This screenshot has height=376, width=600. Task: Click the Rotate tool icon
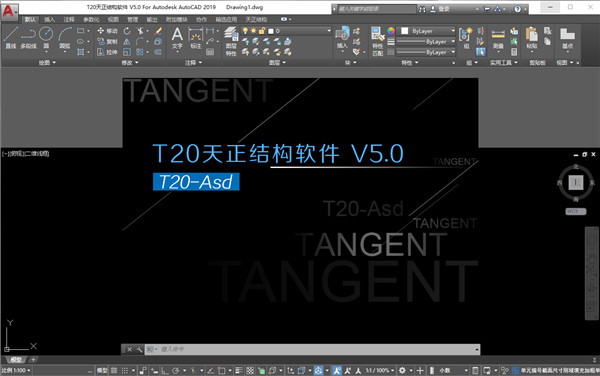point(127,31)
